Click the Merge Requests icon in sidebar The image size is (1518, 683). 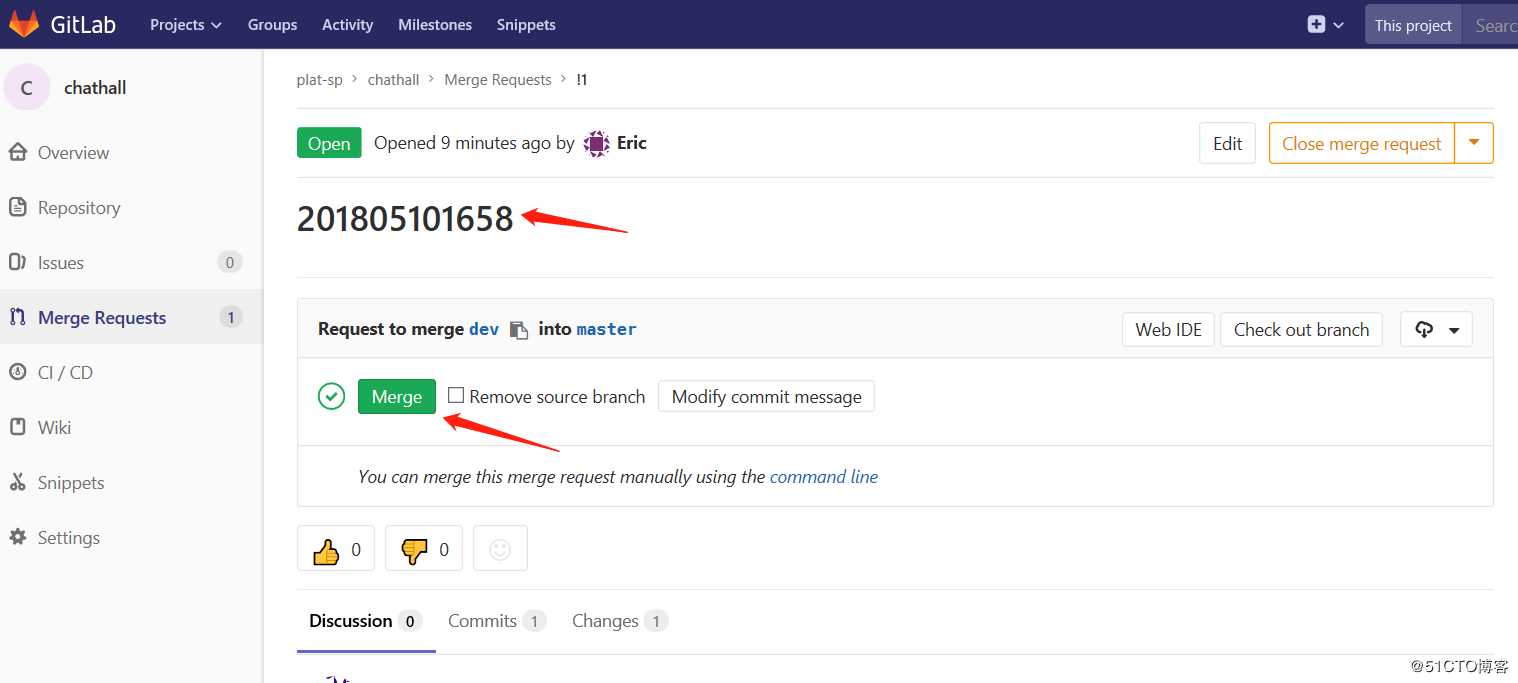click(x=18, y=317)
